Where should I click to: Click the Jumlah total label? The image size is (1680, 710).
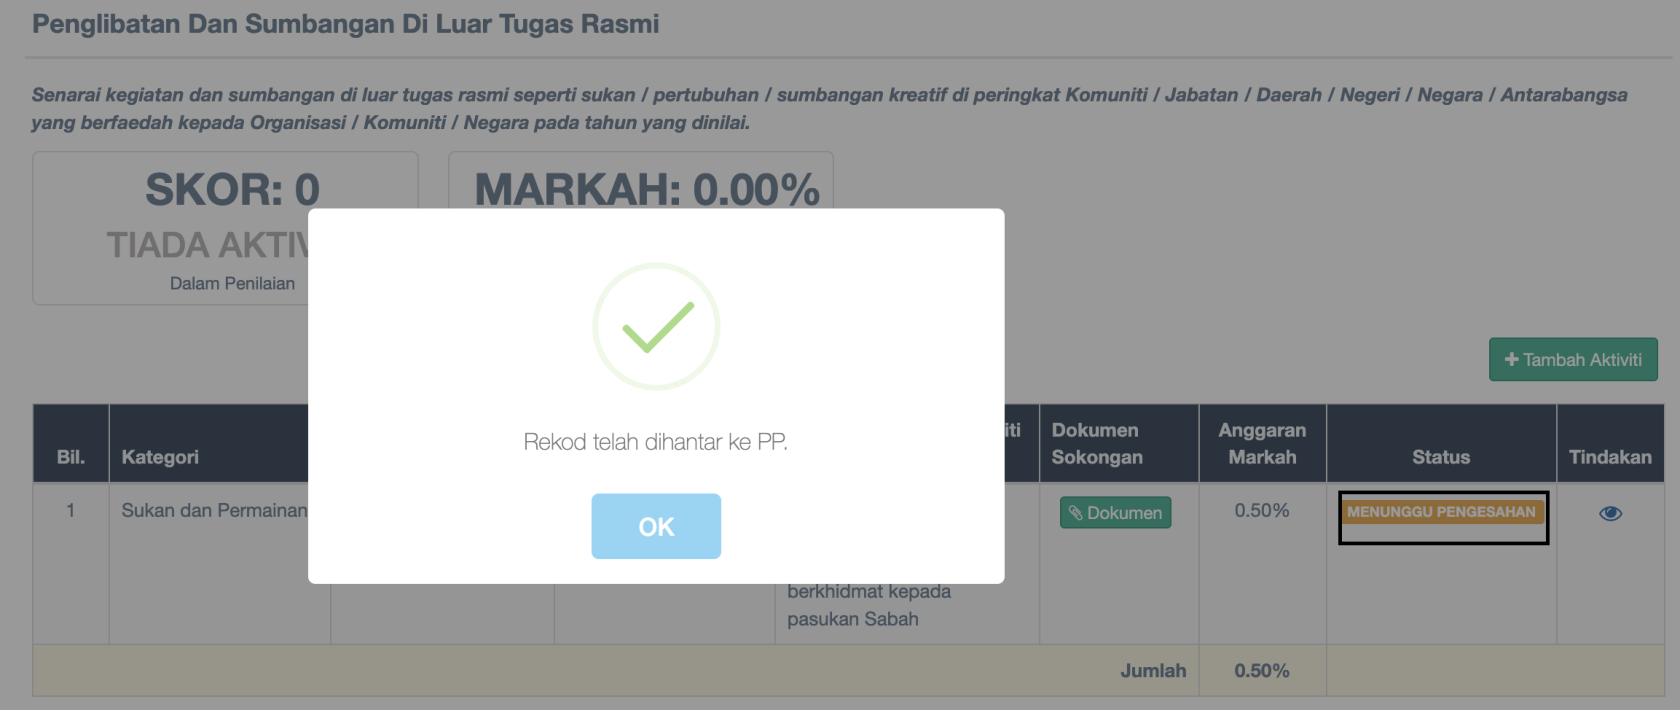pyautogui.click(x=1153, y=671)
